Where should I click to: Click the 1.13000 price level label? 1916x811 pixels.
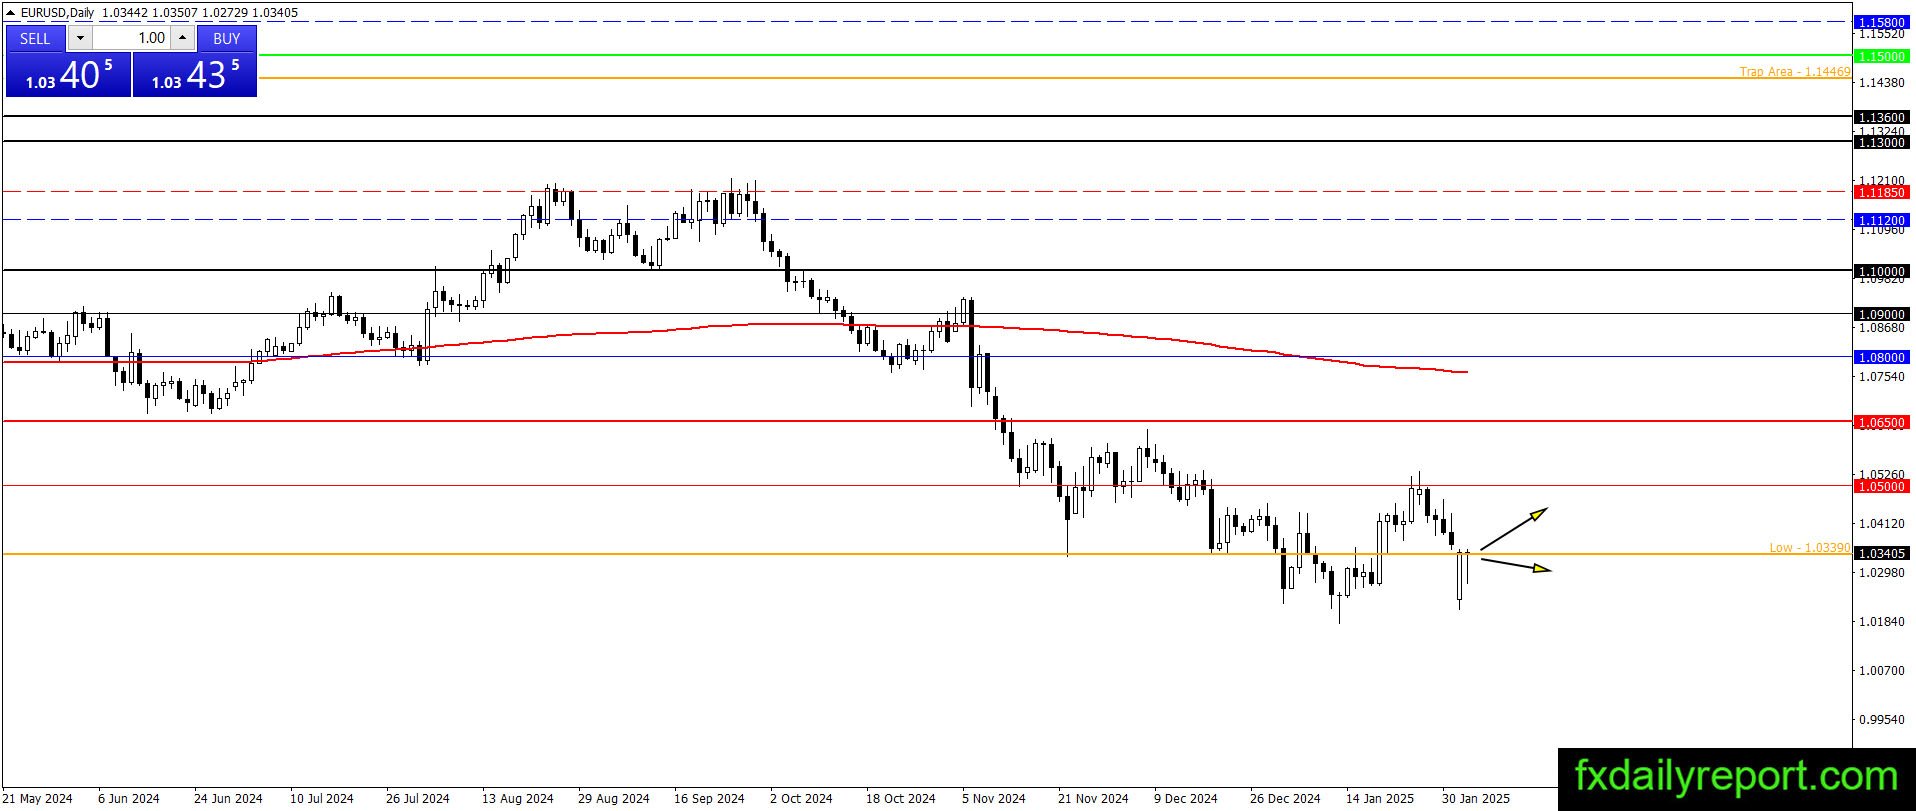1881,142
